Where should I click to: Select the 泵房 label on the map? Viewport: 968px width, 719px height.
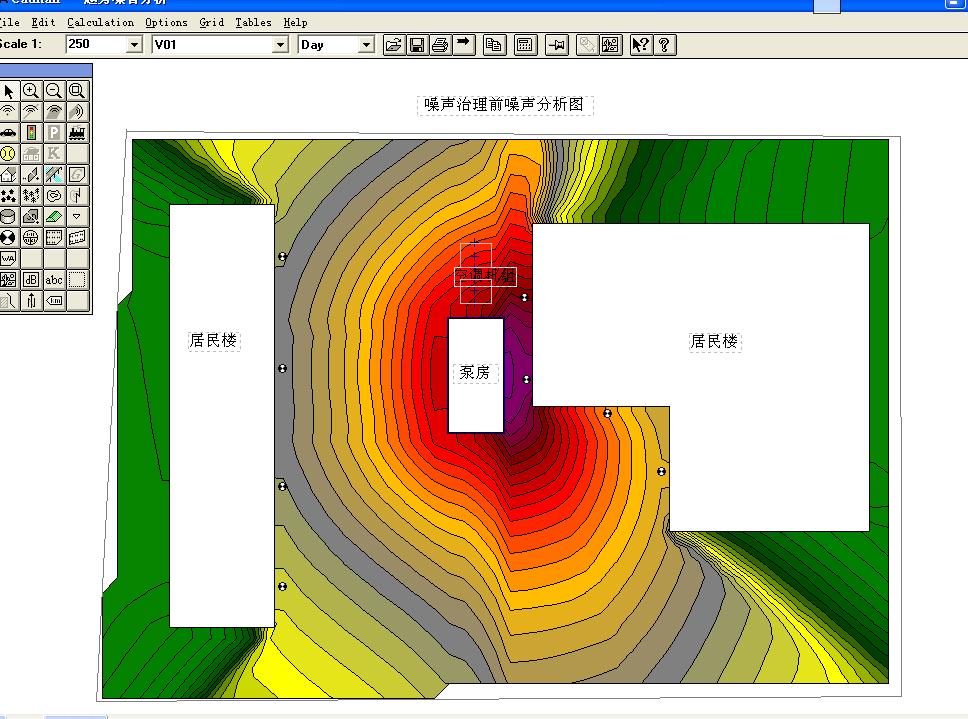[475, 372]
